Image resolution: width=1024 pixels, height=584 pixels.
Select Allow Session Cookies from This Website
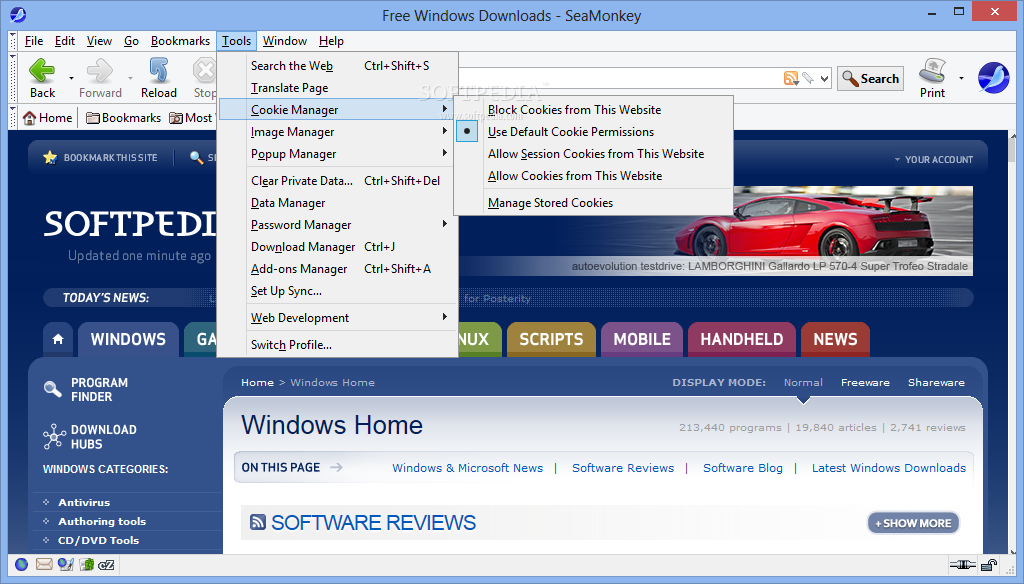[594, 154]
